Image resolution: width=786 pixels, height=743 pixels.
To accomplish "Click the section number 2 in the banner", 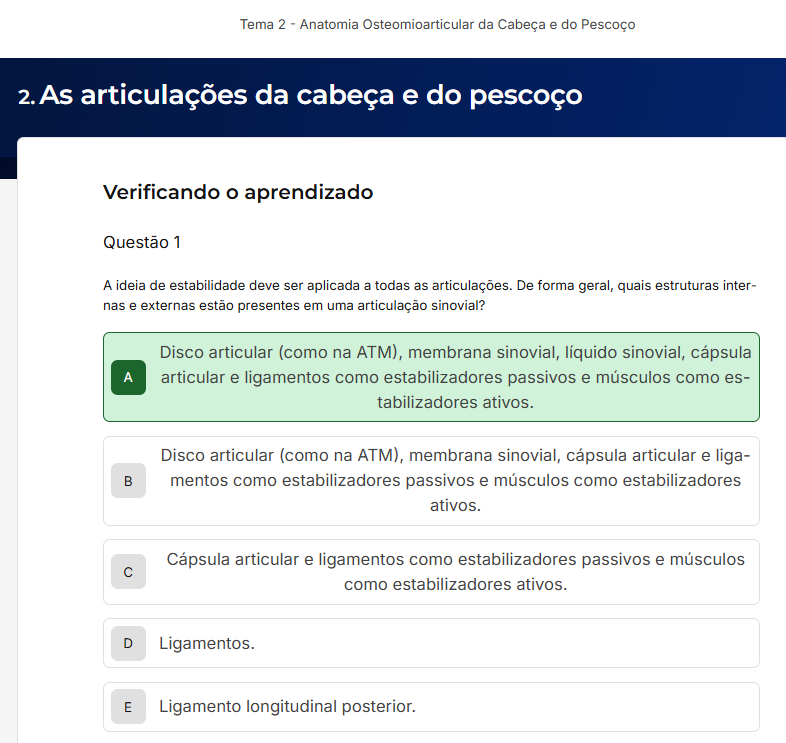I will point(26,97).
